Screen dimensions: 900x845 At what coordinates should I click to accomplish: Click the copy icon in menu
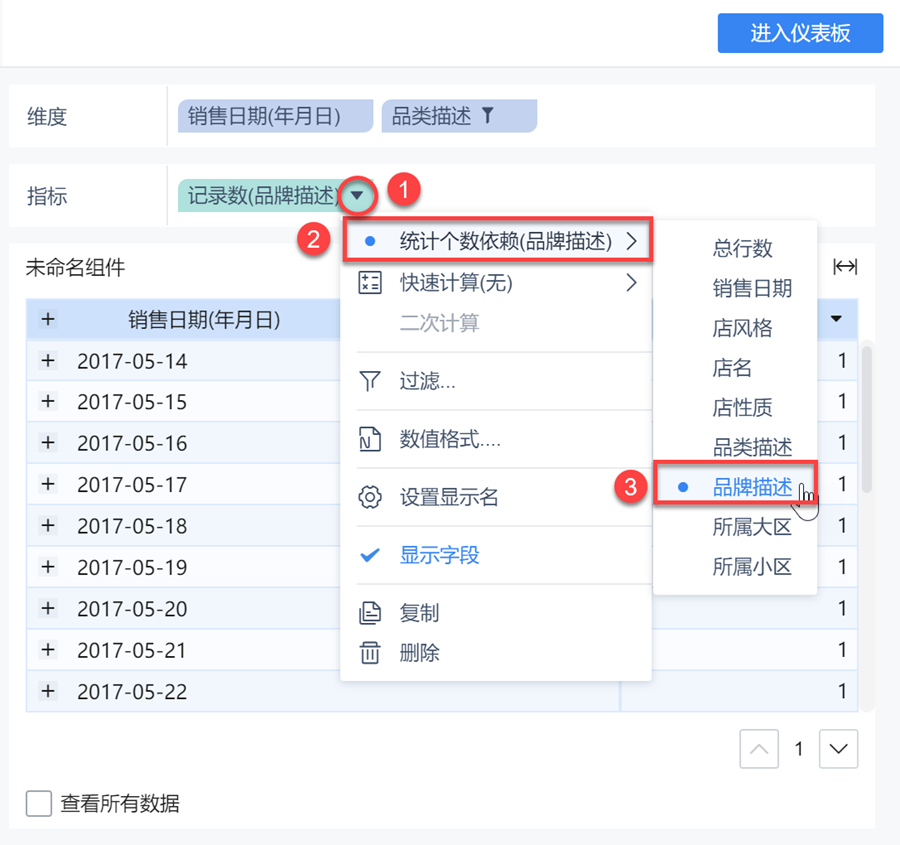point(370,613)
